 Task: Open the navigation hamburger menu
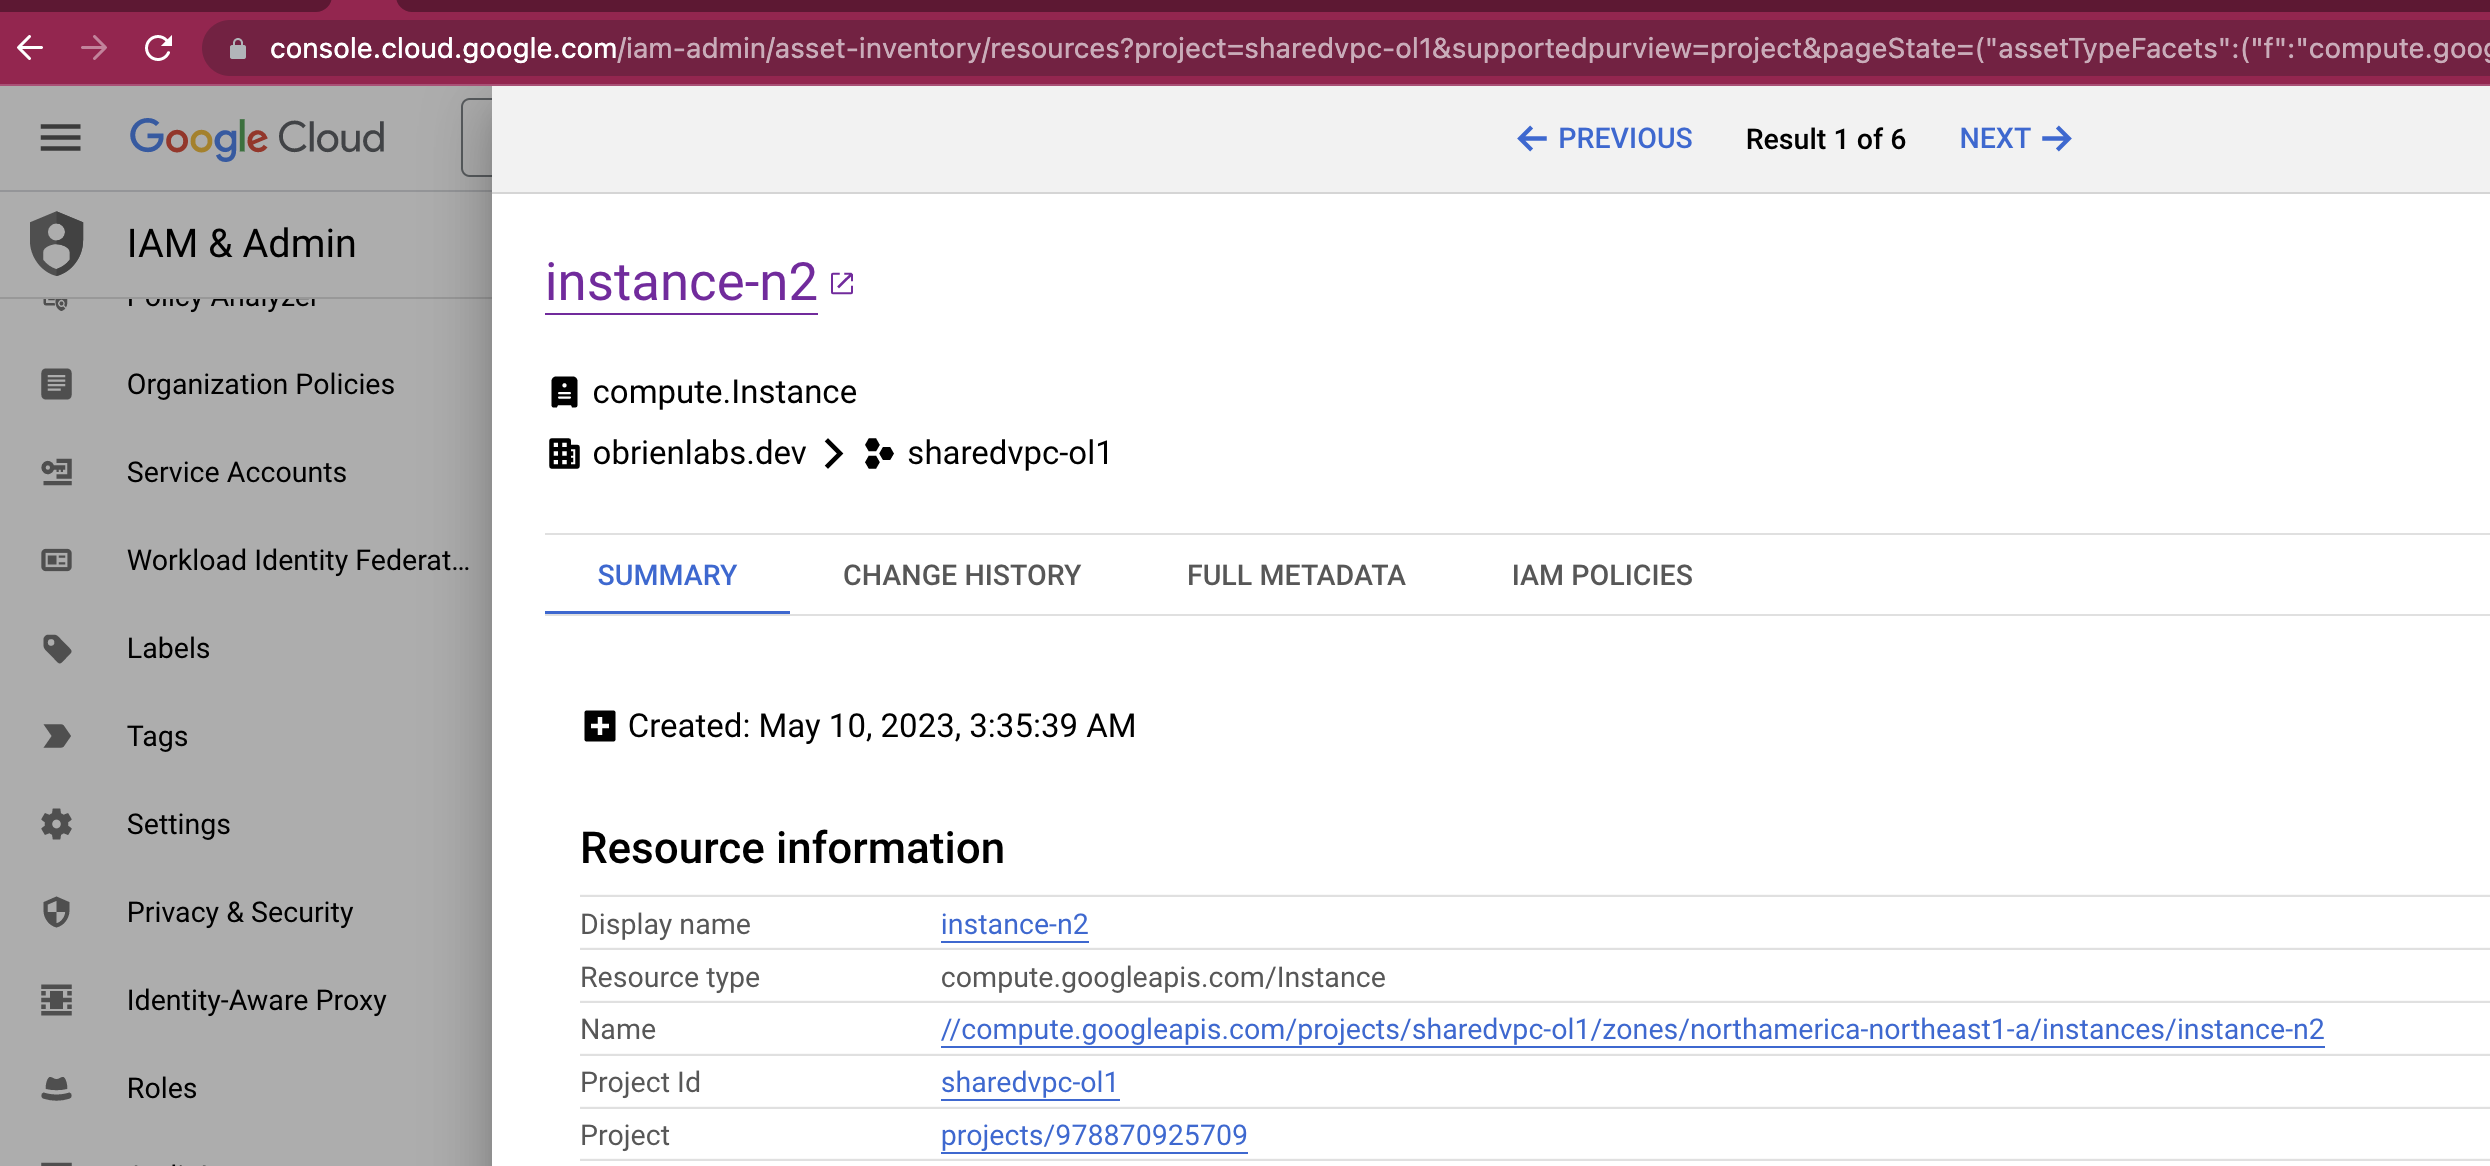coord(59,138)
